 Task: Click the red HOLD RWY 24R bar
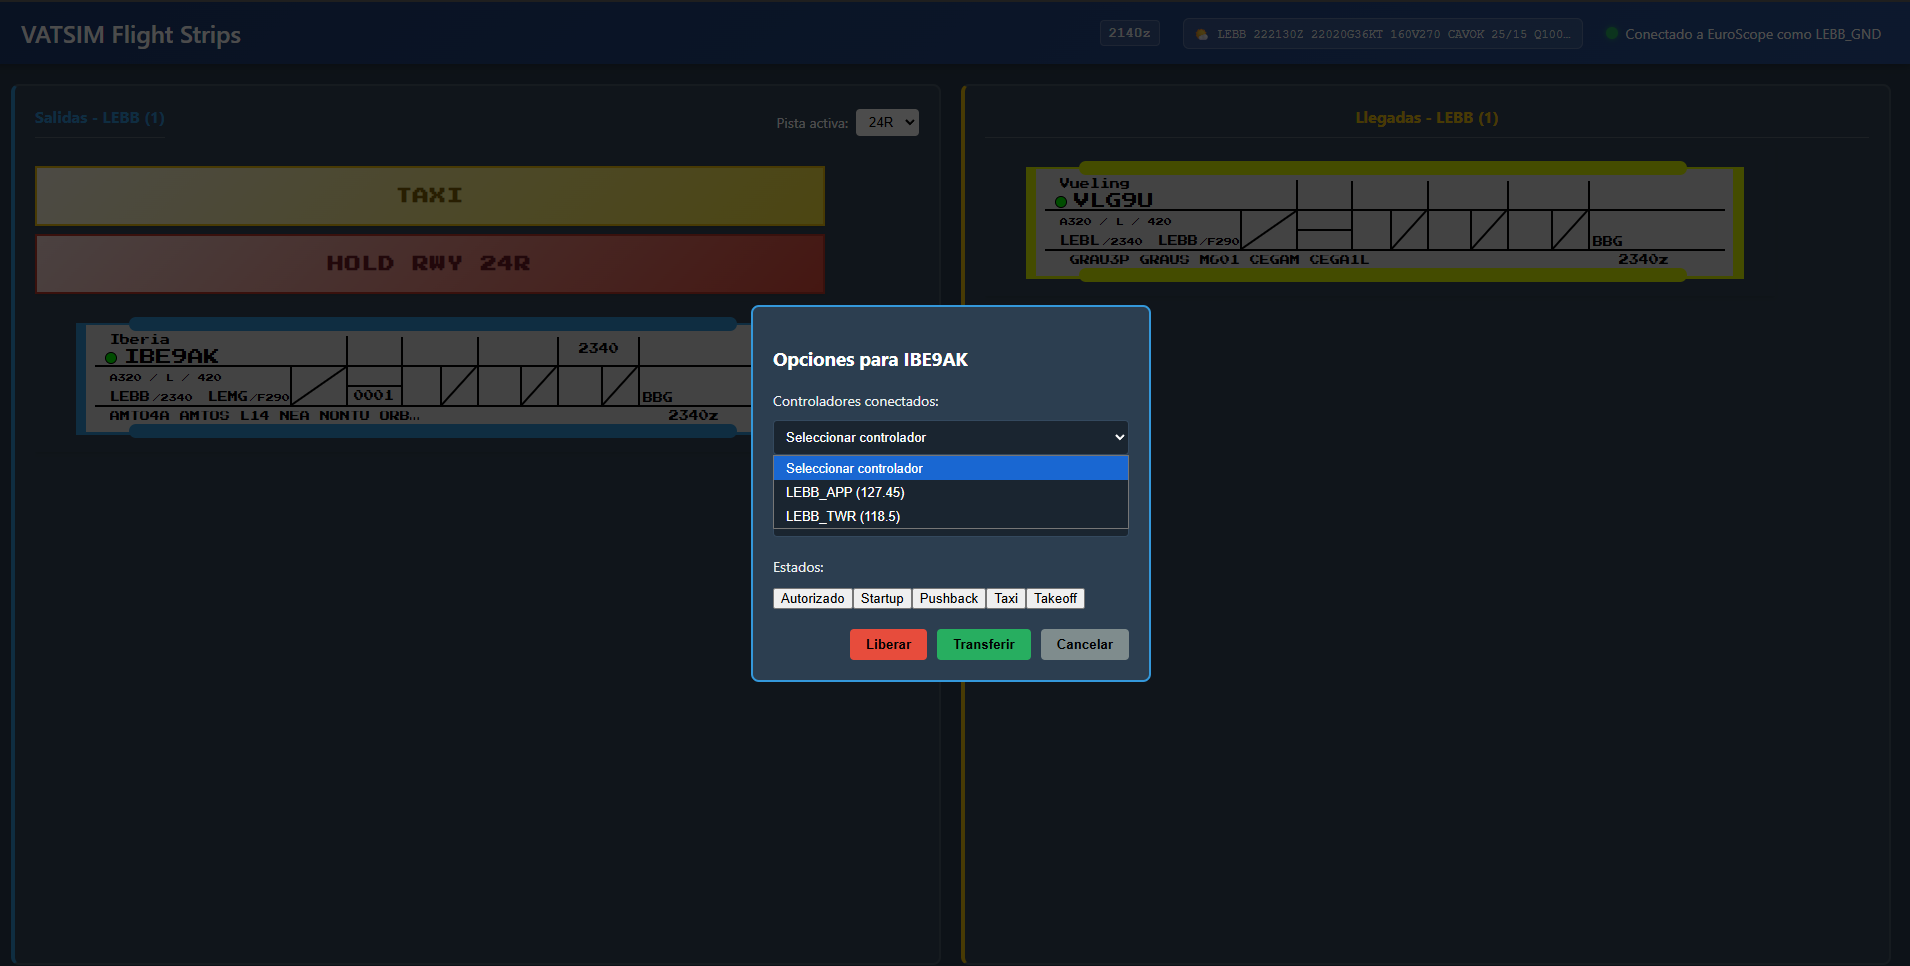(x=430, y=263)
